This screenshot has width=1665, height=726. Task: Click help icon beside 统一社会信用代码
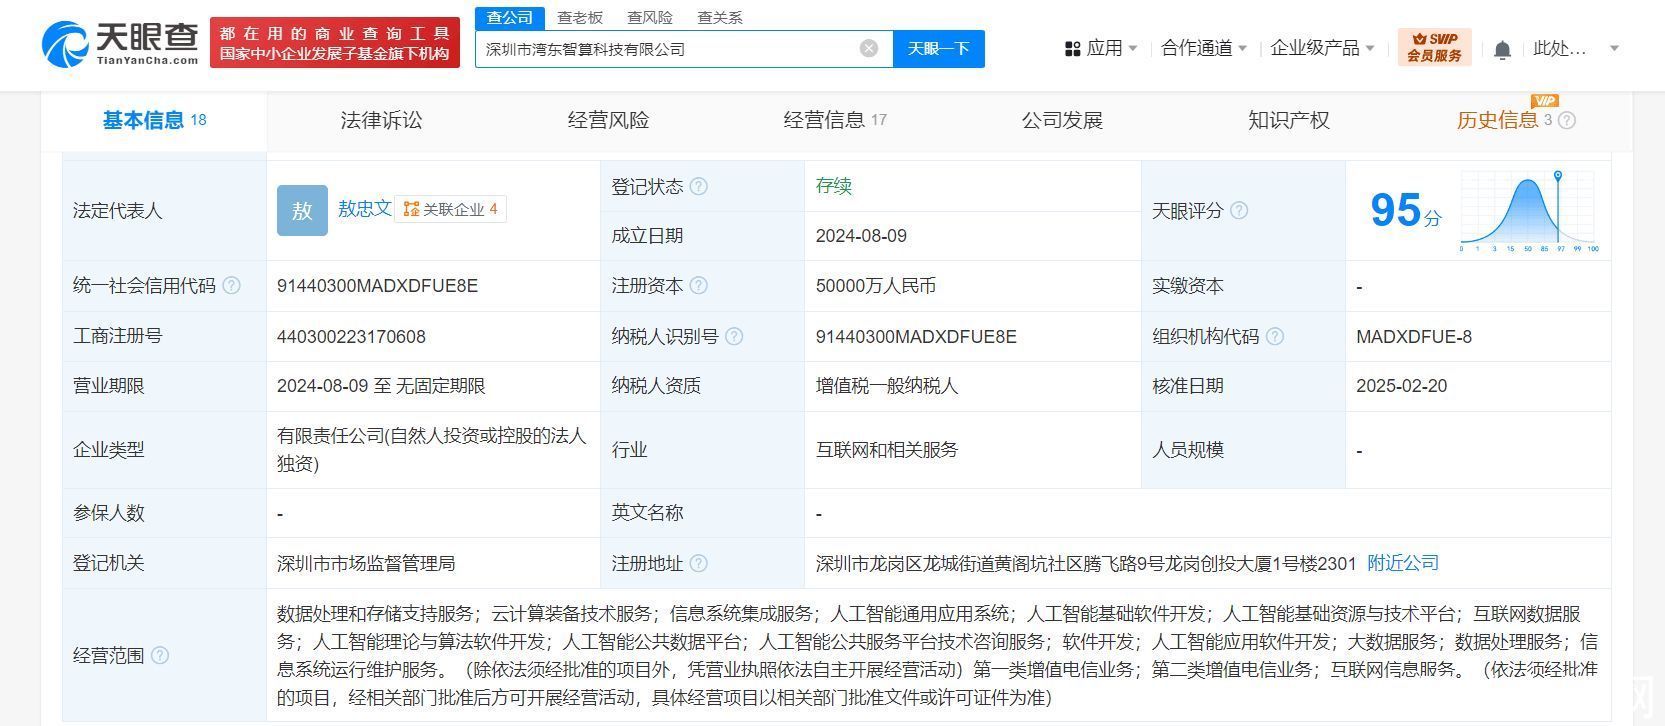(x=232, y=286)
